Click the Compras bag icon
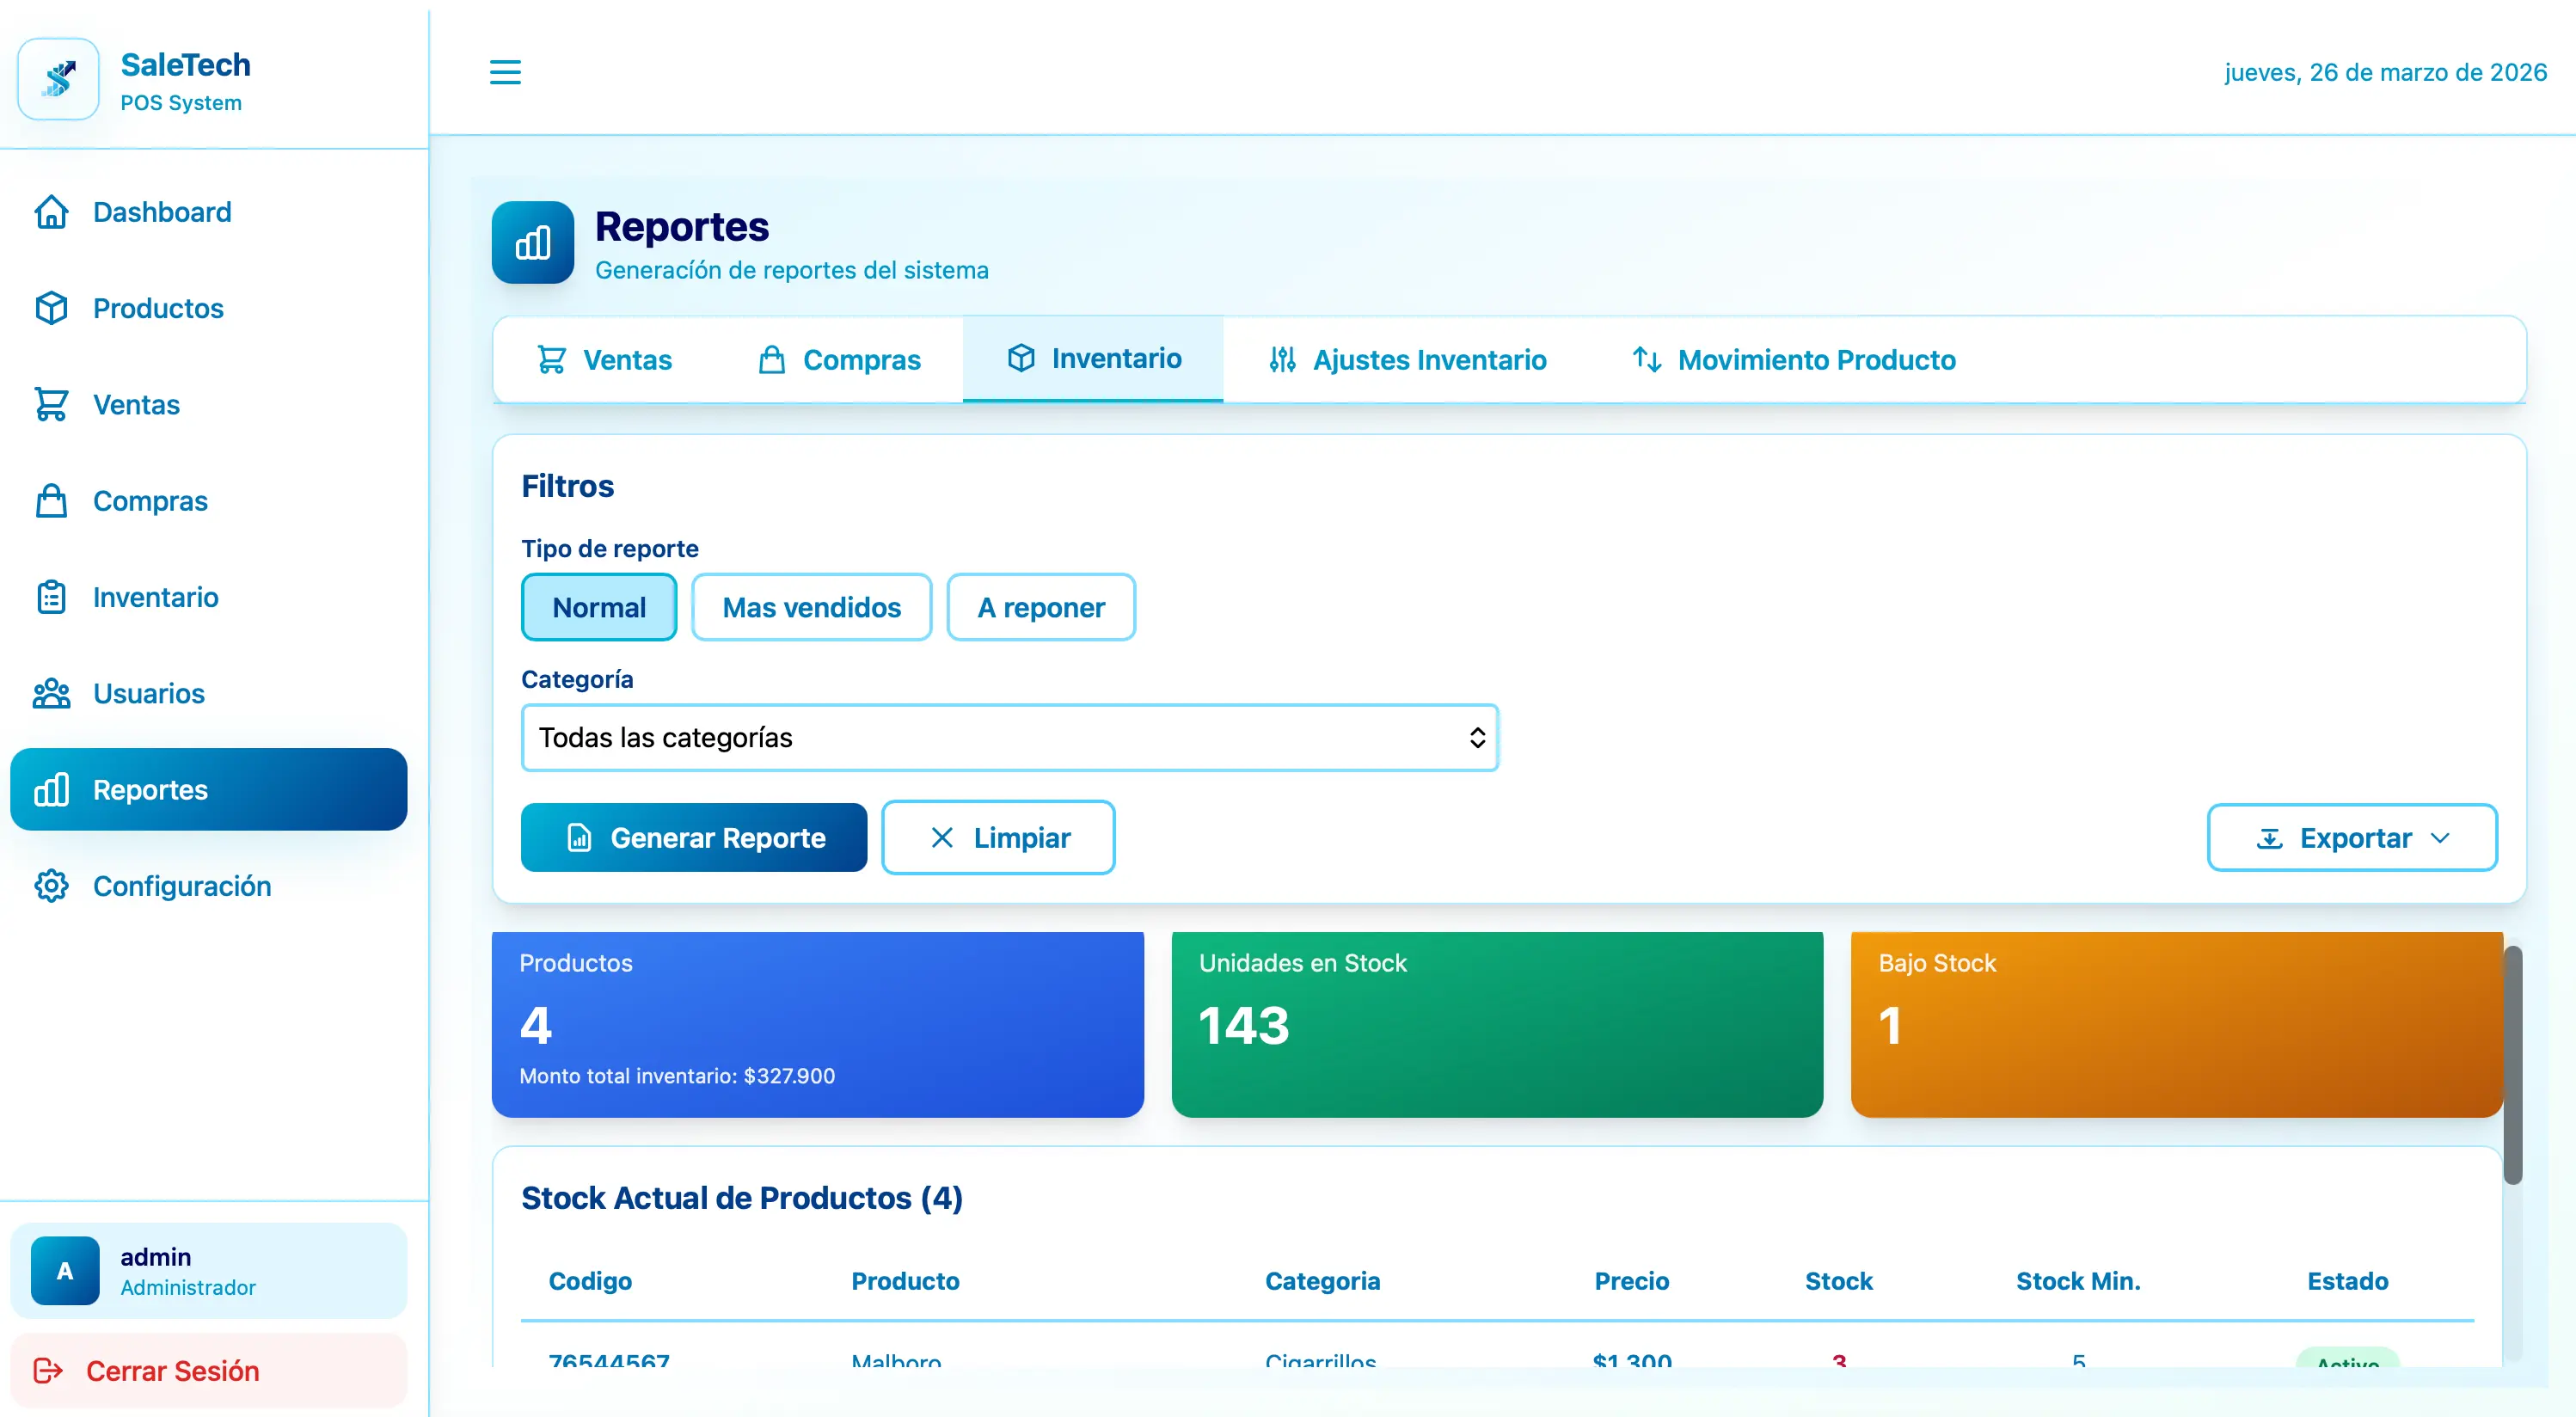 pyautogui.click(x=51, y=501)
